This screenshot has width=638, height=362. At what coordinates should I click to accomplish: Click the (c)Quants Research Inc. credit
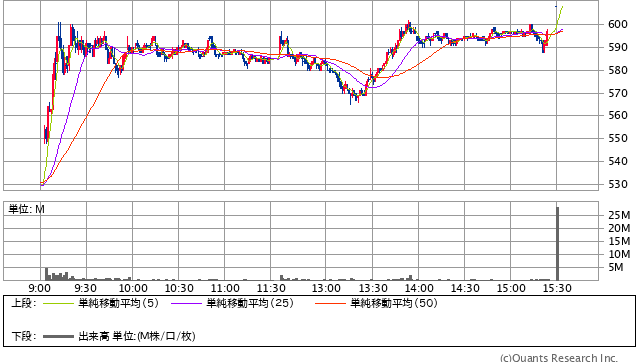pos(559,358)
